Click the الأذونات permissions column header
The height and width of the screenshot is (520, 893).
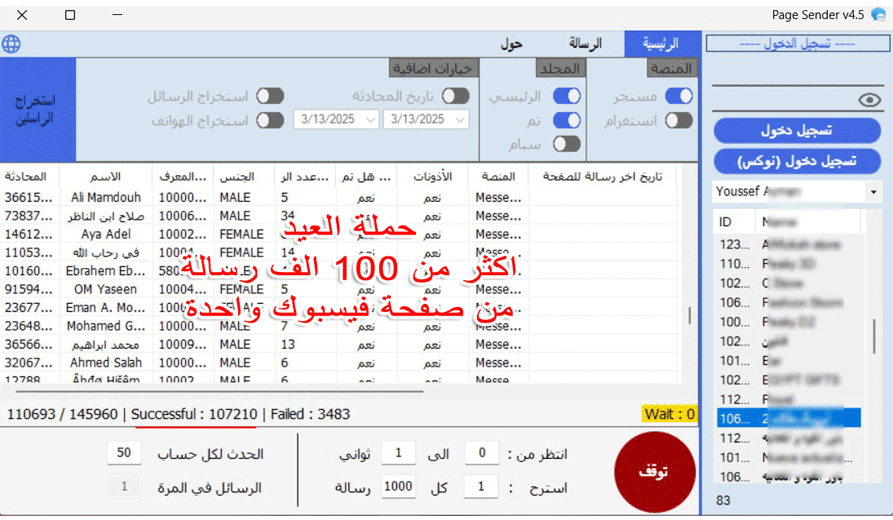tap(432, 177)
